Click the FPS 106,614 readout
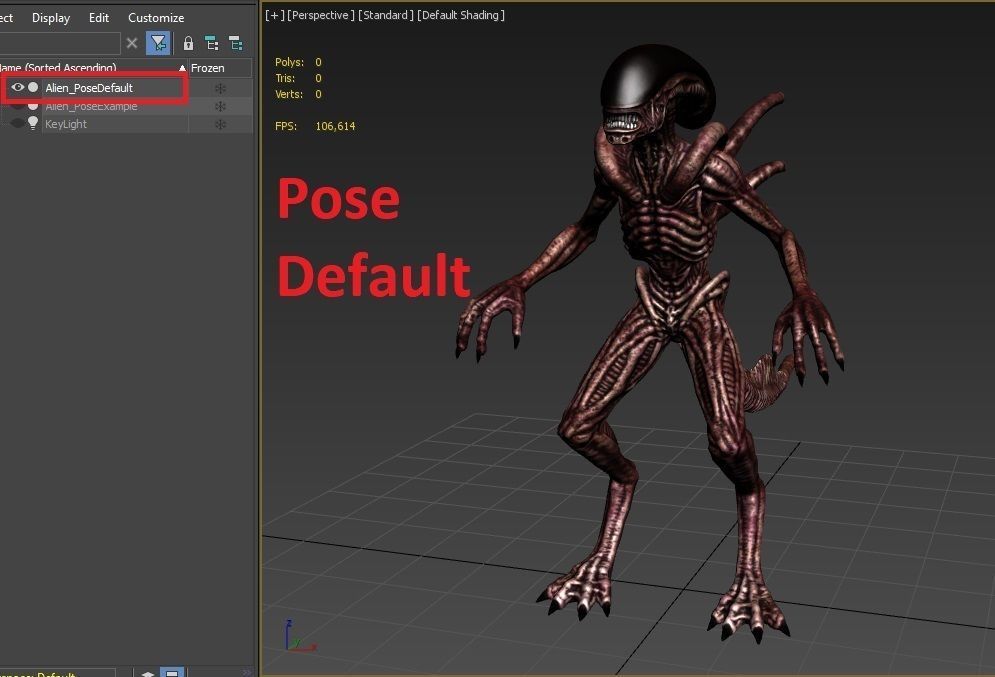 315,126
